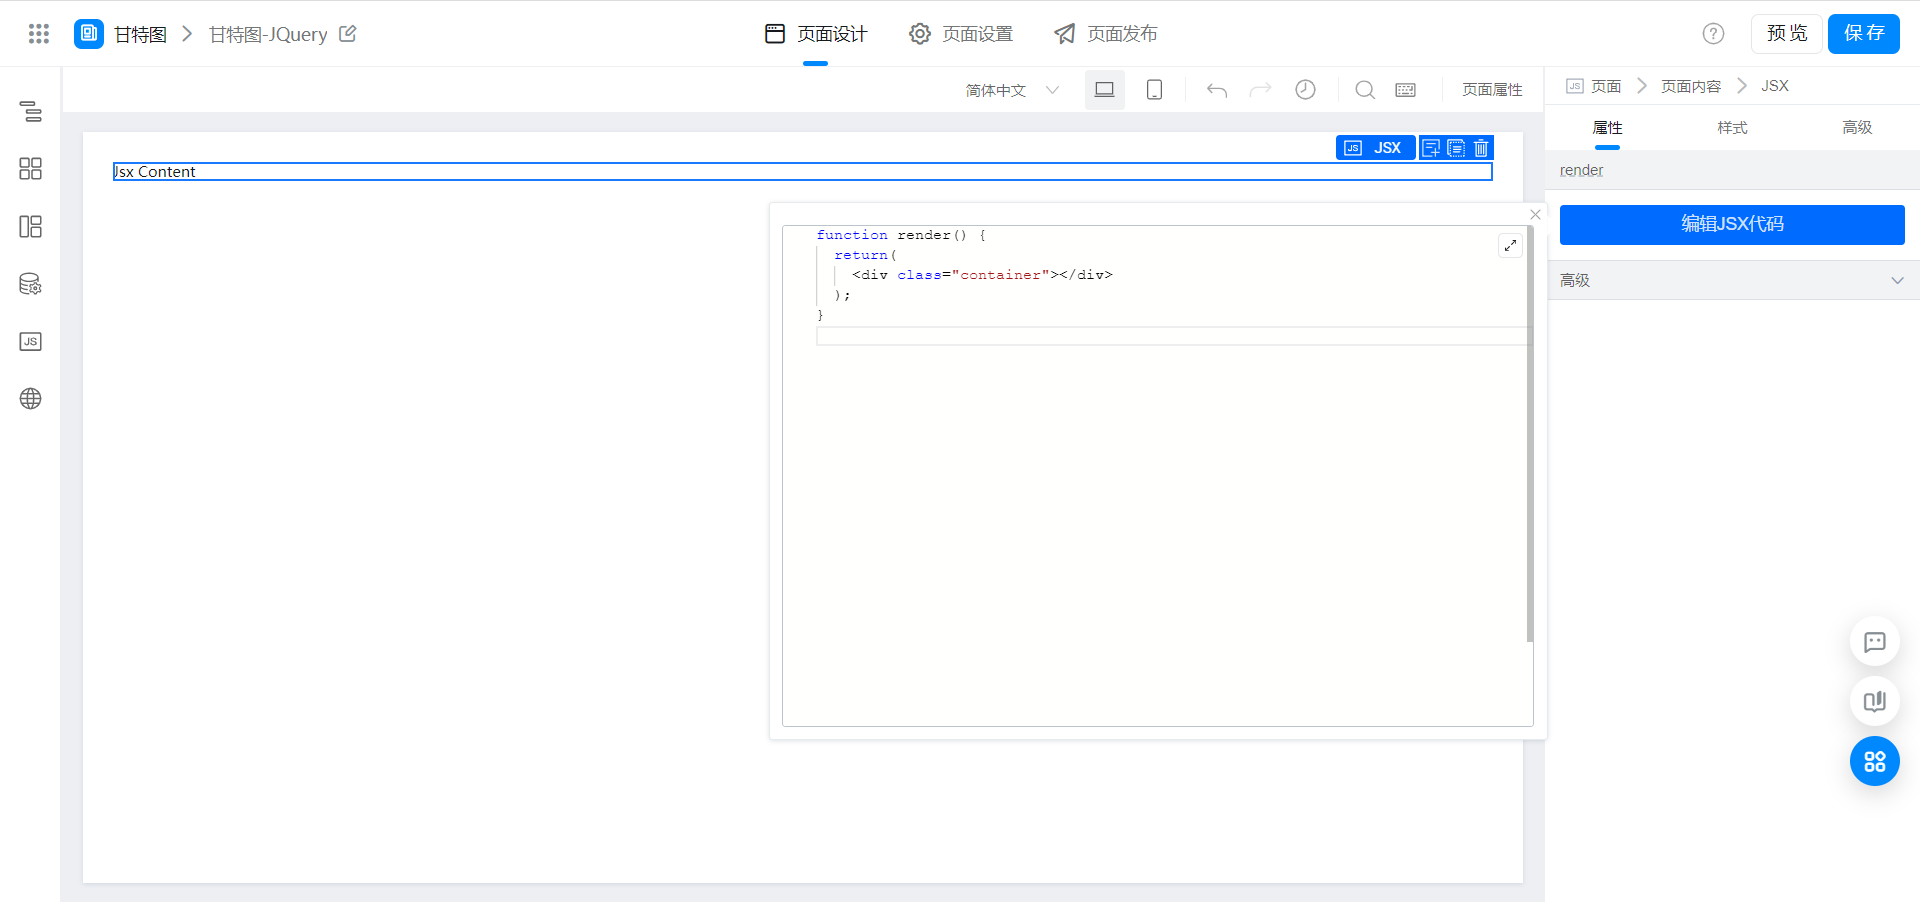Click the 'function render()' code line
The image size is (1920, 902).
[901, 235]
